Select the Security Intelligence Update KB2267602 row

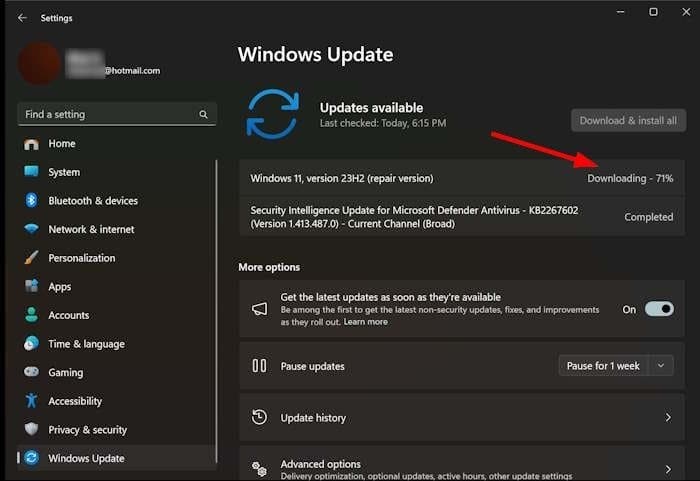[x=462, y=217]
